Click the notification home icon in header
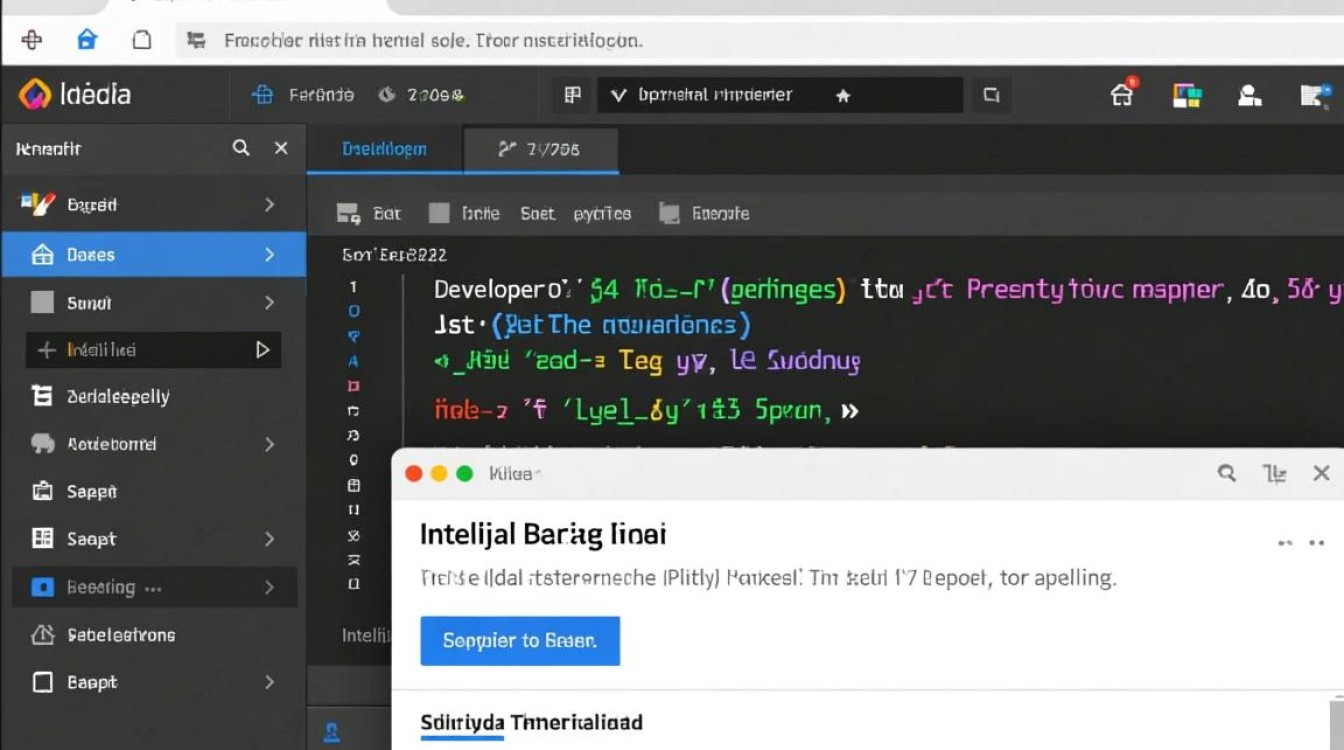The width and height of the screenshot is (1344, 750). (1123, 94)
